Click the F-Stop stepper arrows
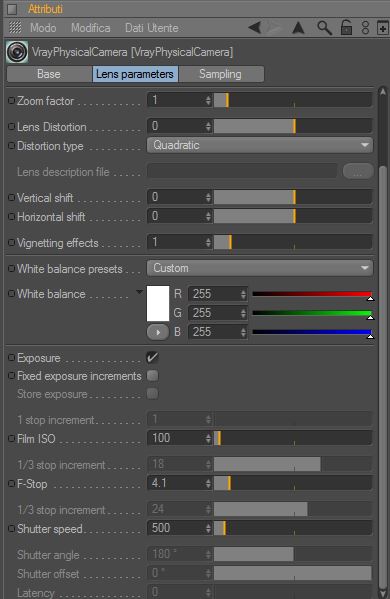 (208, 483)
